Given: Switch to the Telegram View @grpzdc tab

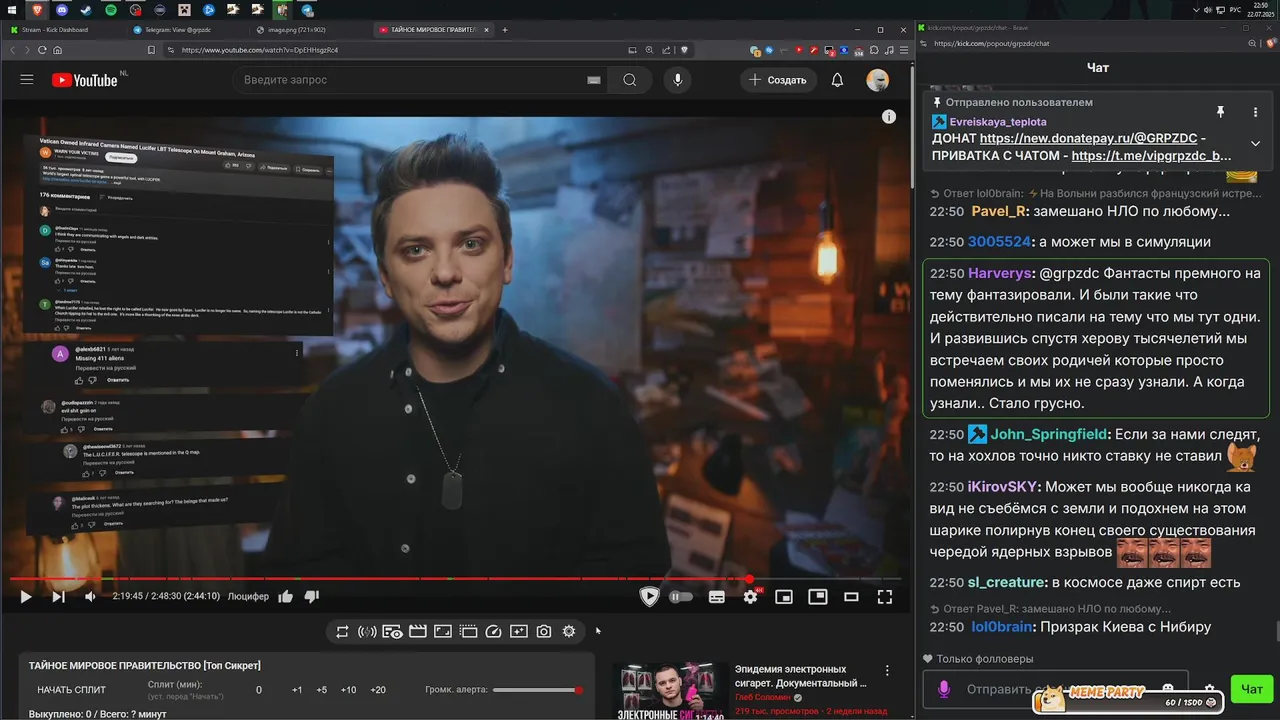Looking at the screenshot, I should (x=186, y=30).
